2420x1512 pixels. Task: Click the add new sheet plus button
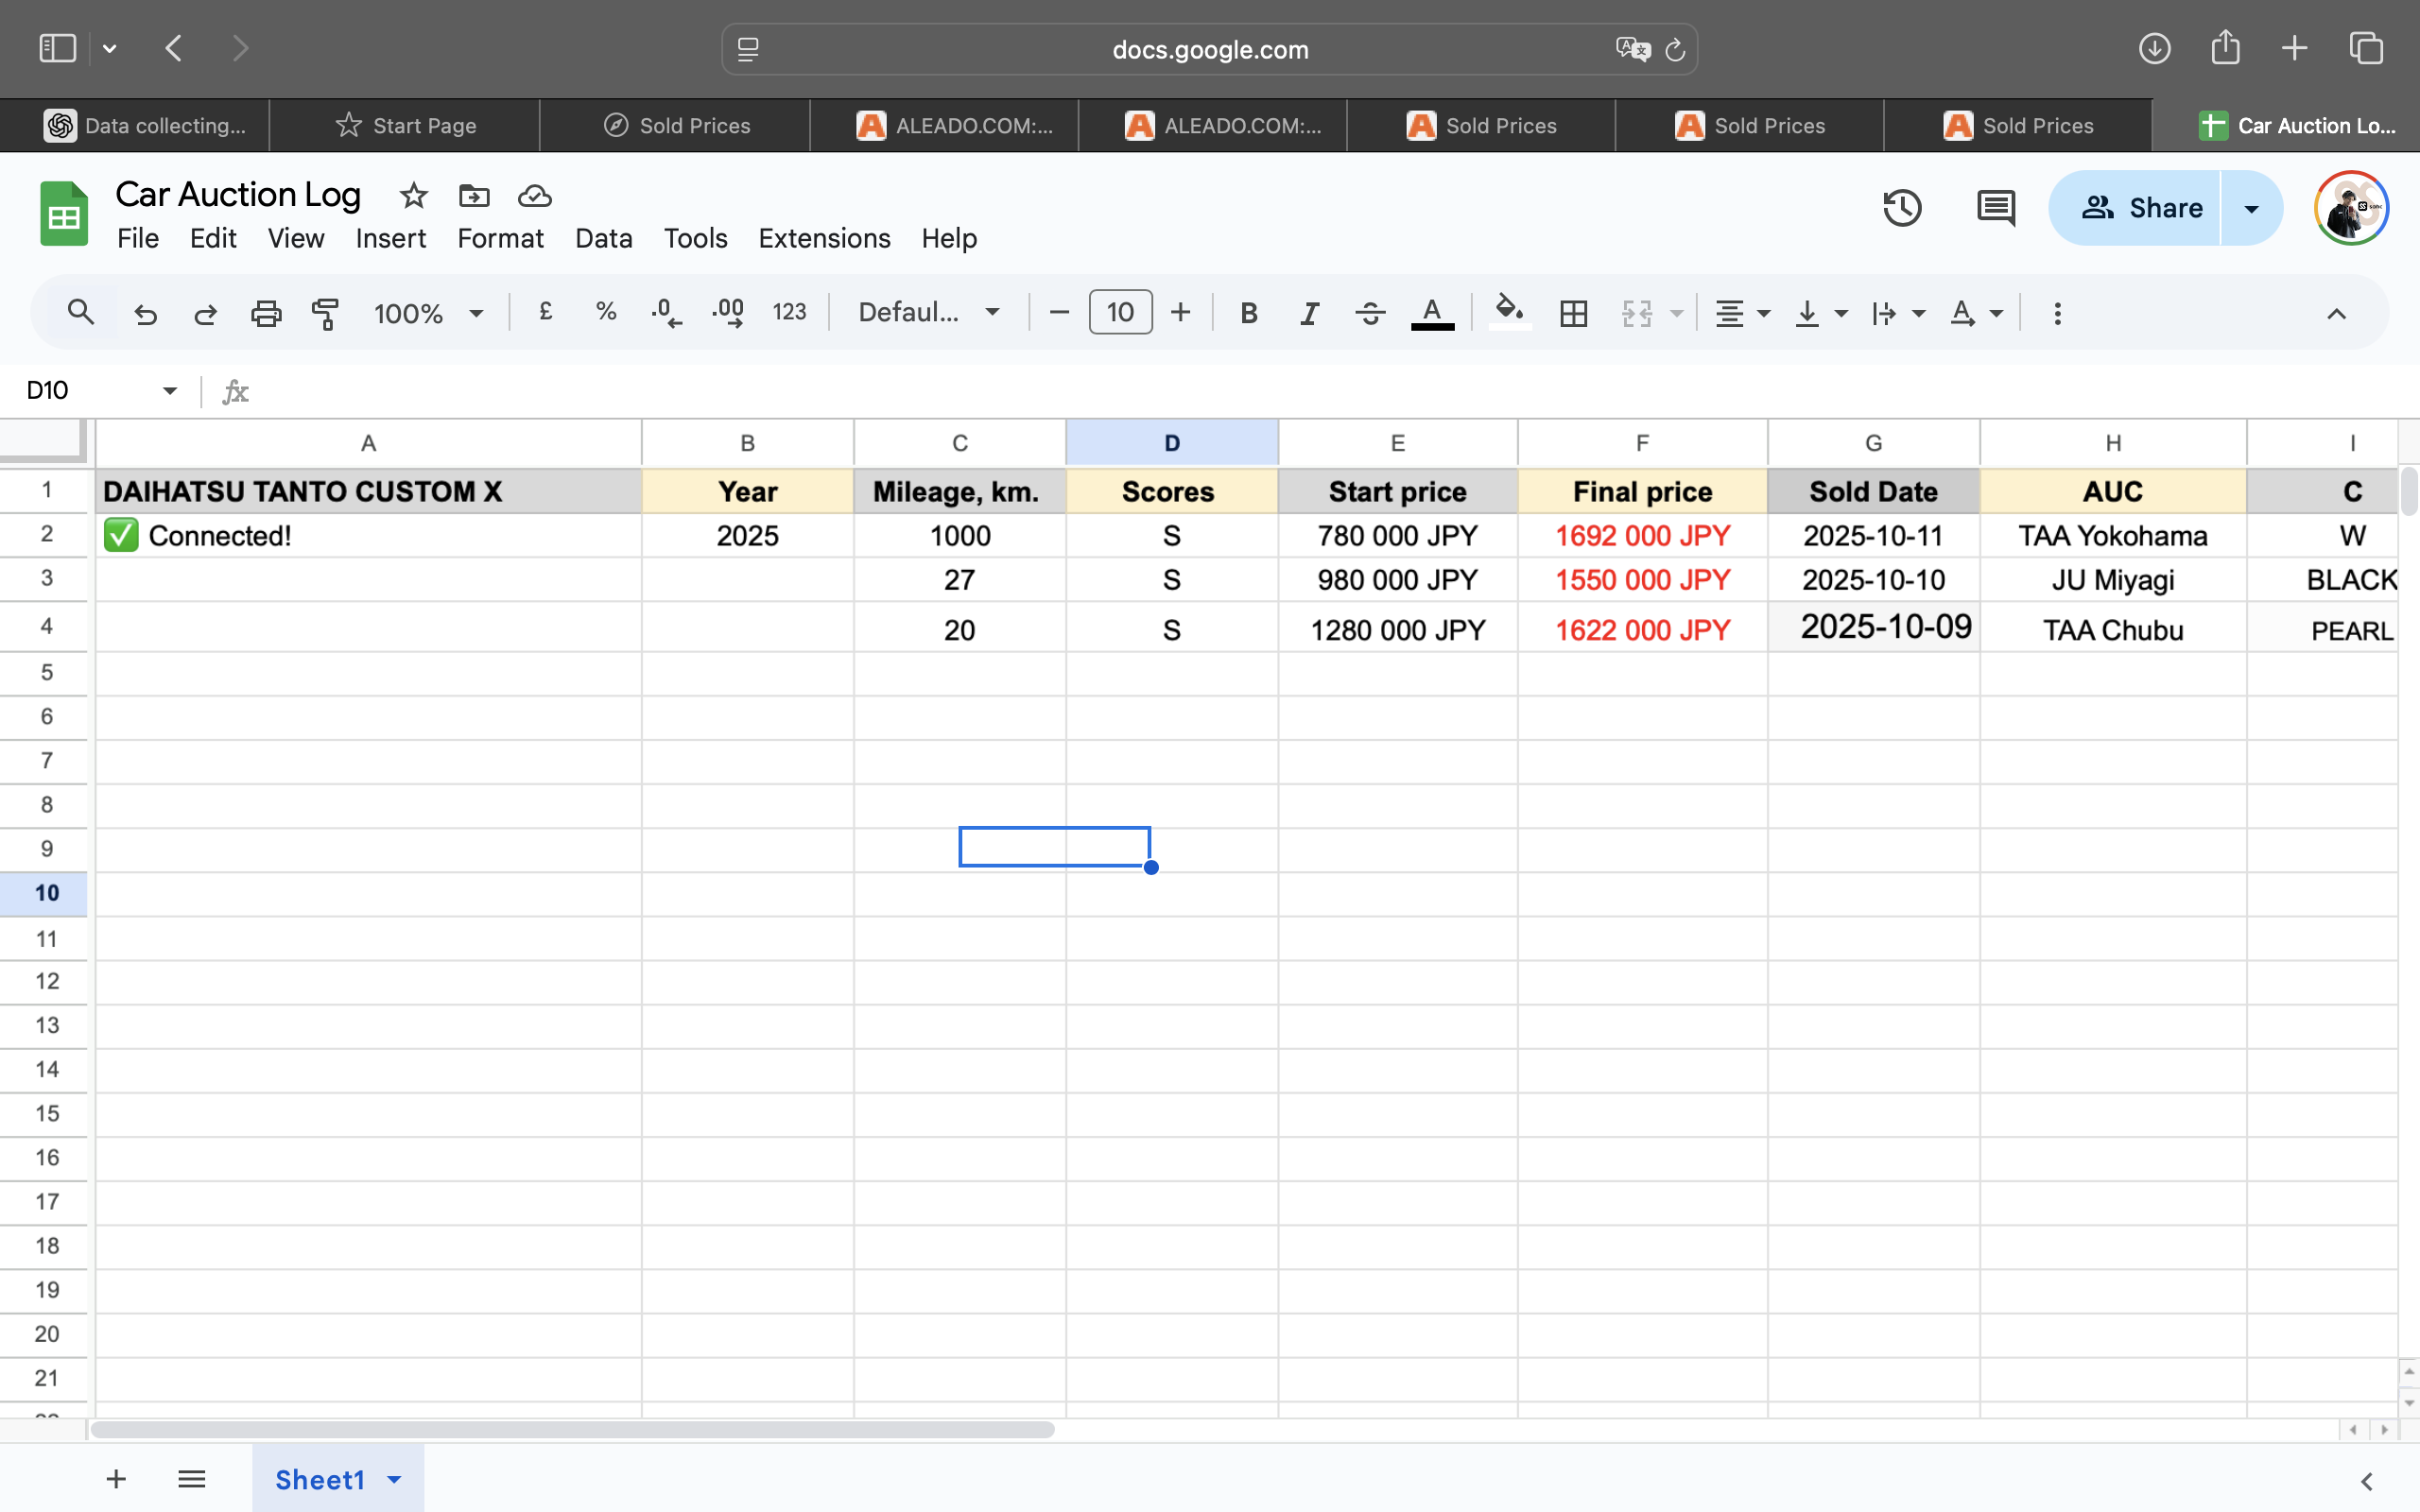pyautogui.click(x=116, y=1479)
